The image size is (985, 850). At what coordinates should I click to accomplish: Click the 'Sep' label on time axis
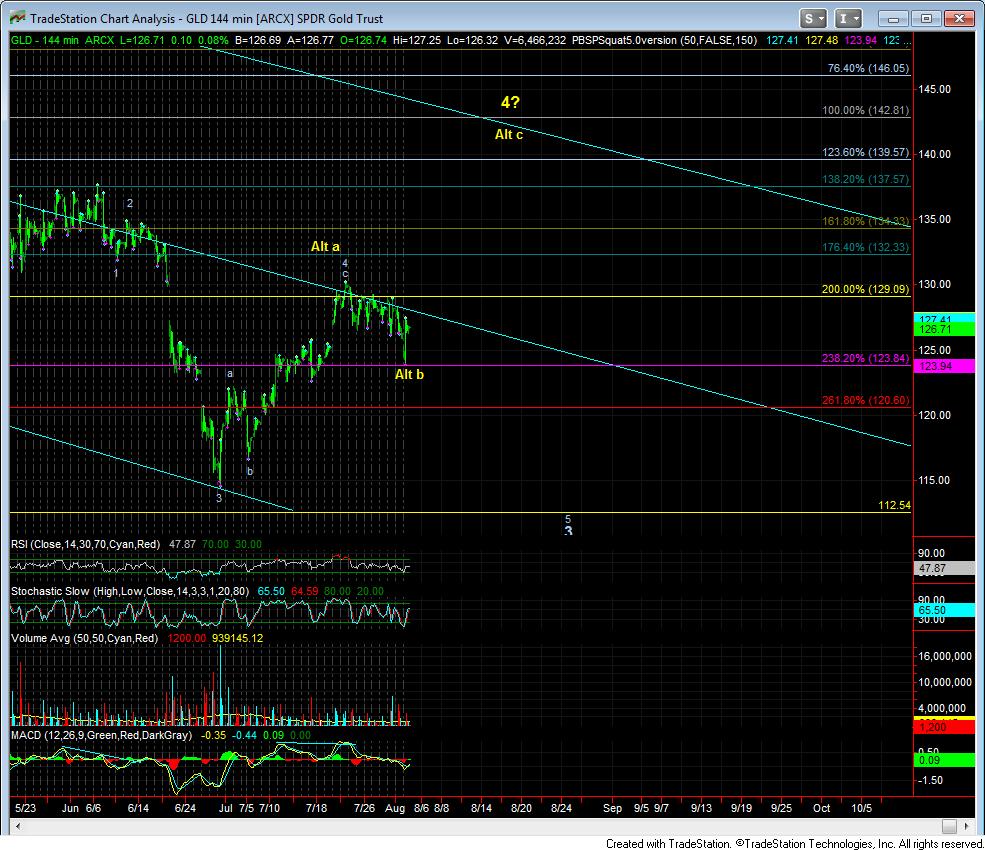[x=612, y=808]
